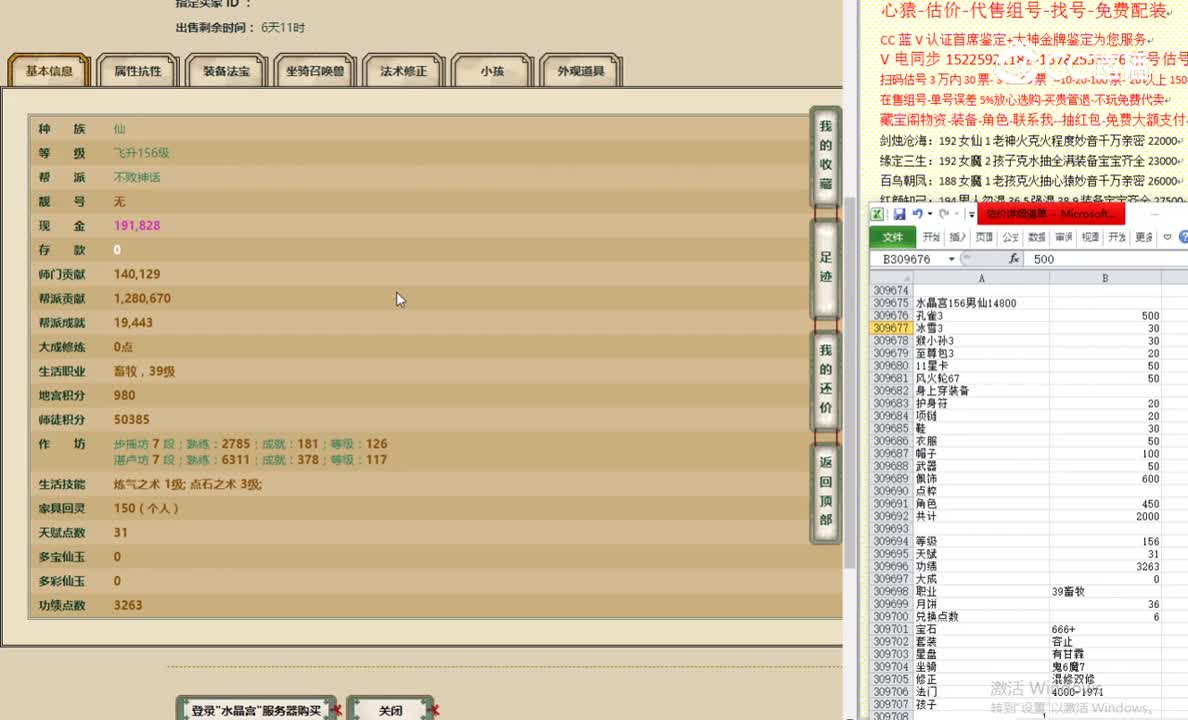Click the 关闭 button at the bottom
The width and height of the screenshot is (1188, 720).
pyautogui.click(x=390, y=709)
